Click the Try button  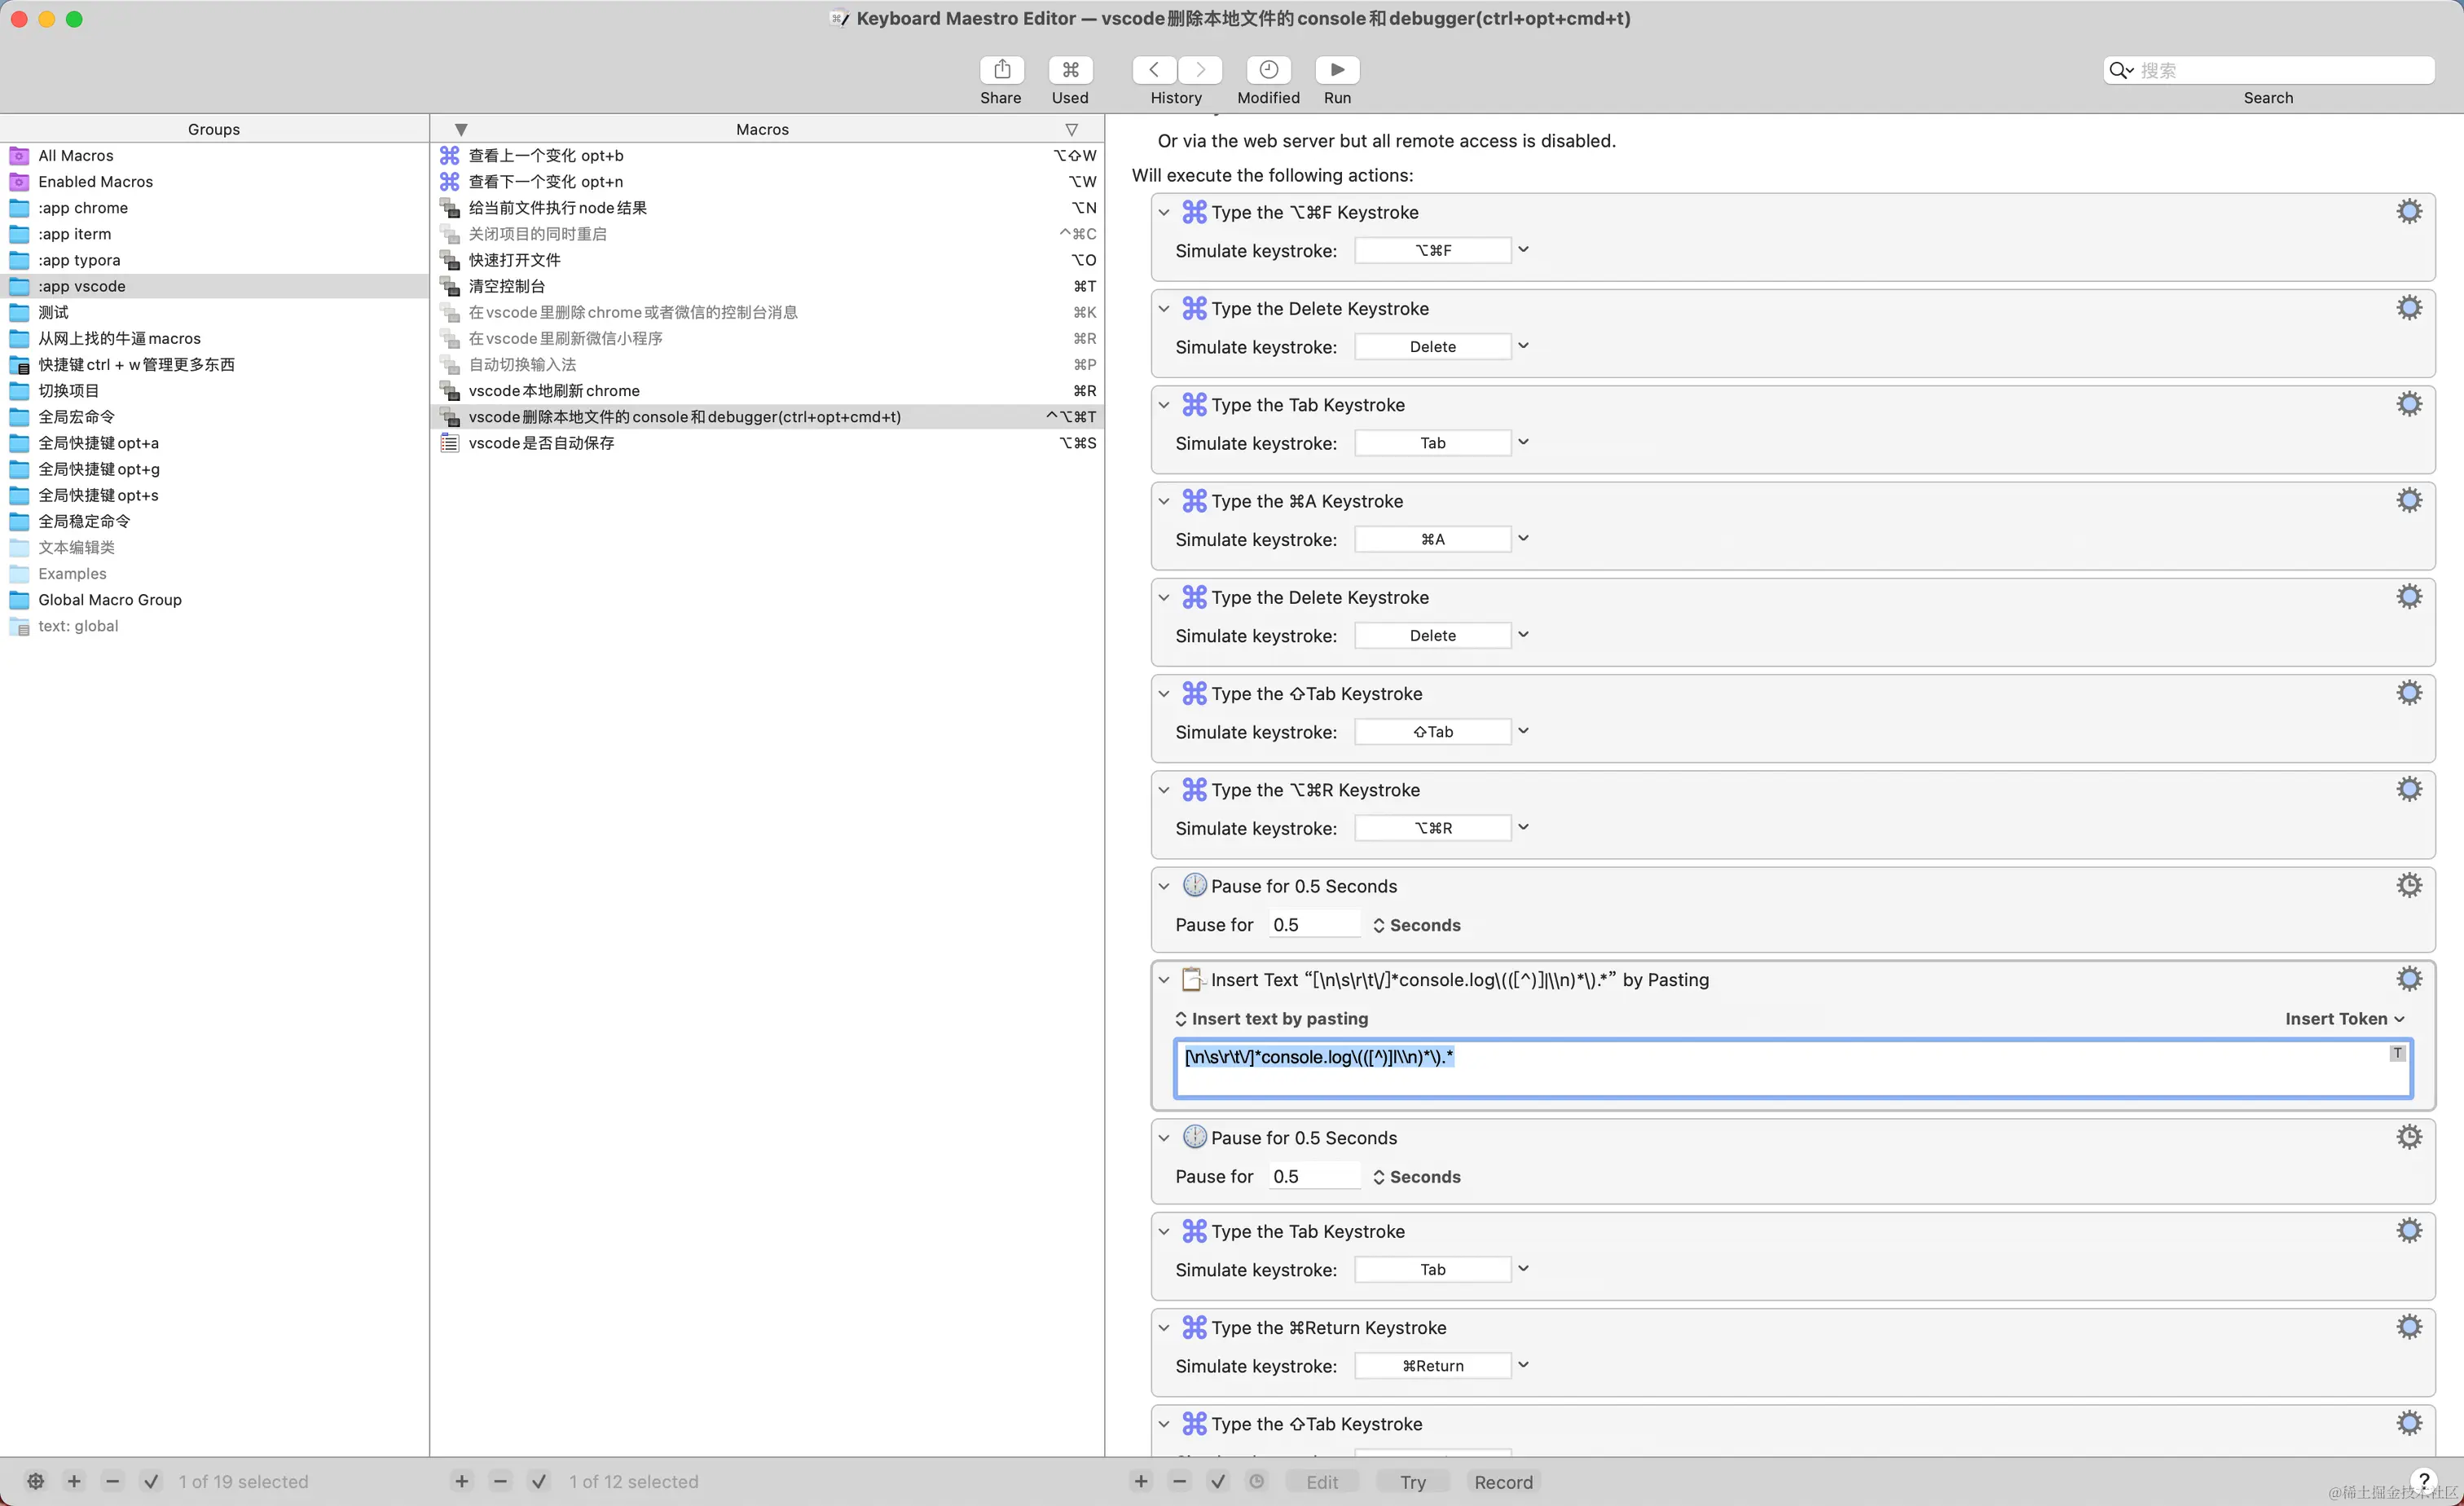click(1412, 1481)
